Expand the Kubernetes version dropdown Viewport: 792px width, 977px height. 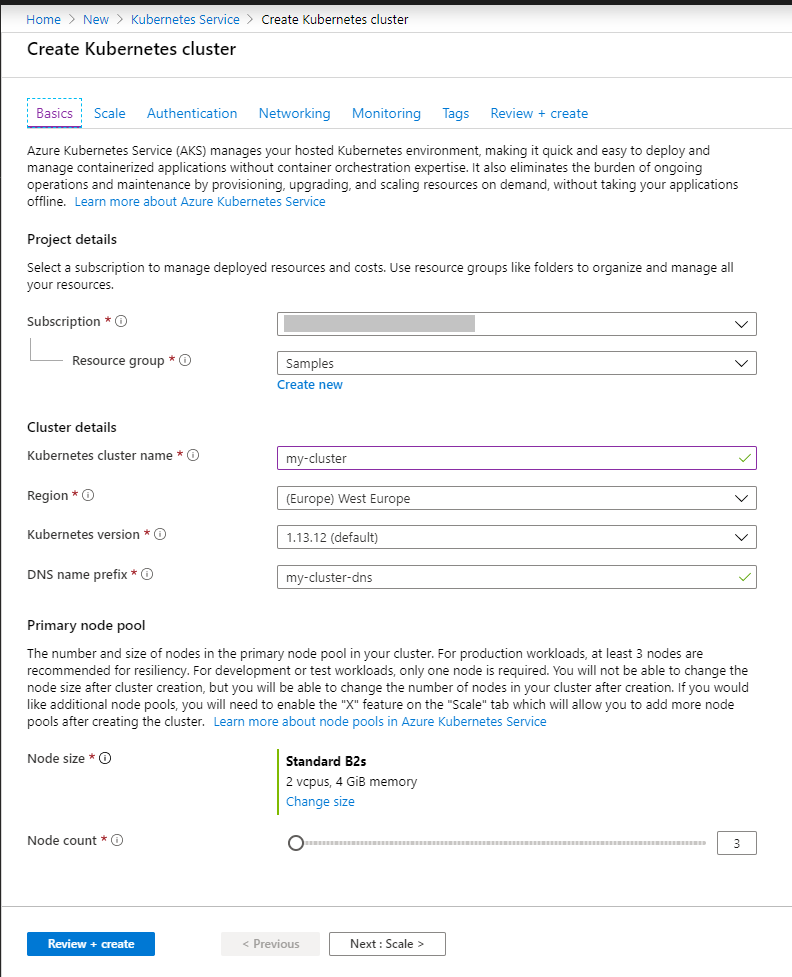[x=516, y=537]
